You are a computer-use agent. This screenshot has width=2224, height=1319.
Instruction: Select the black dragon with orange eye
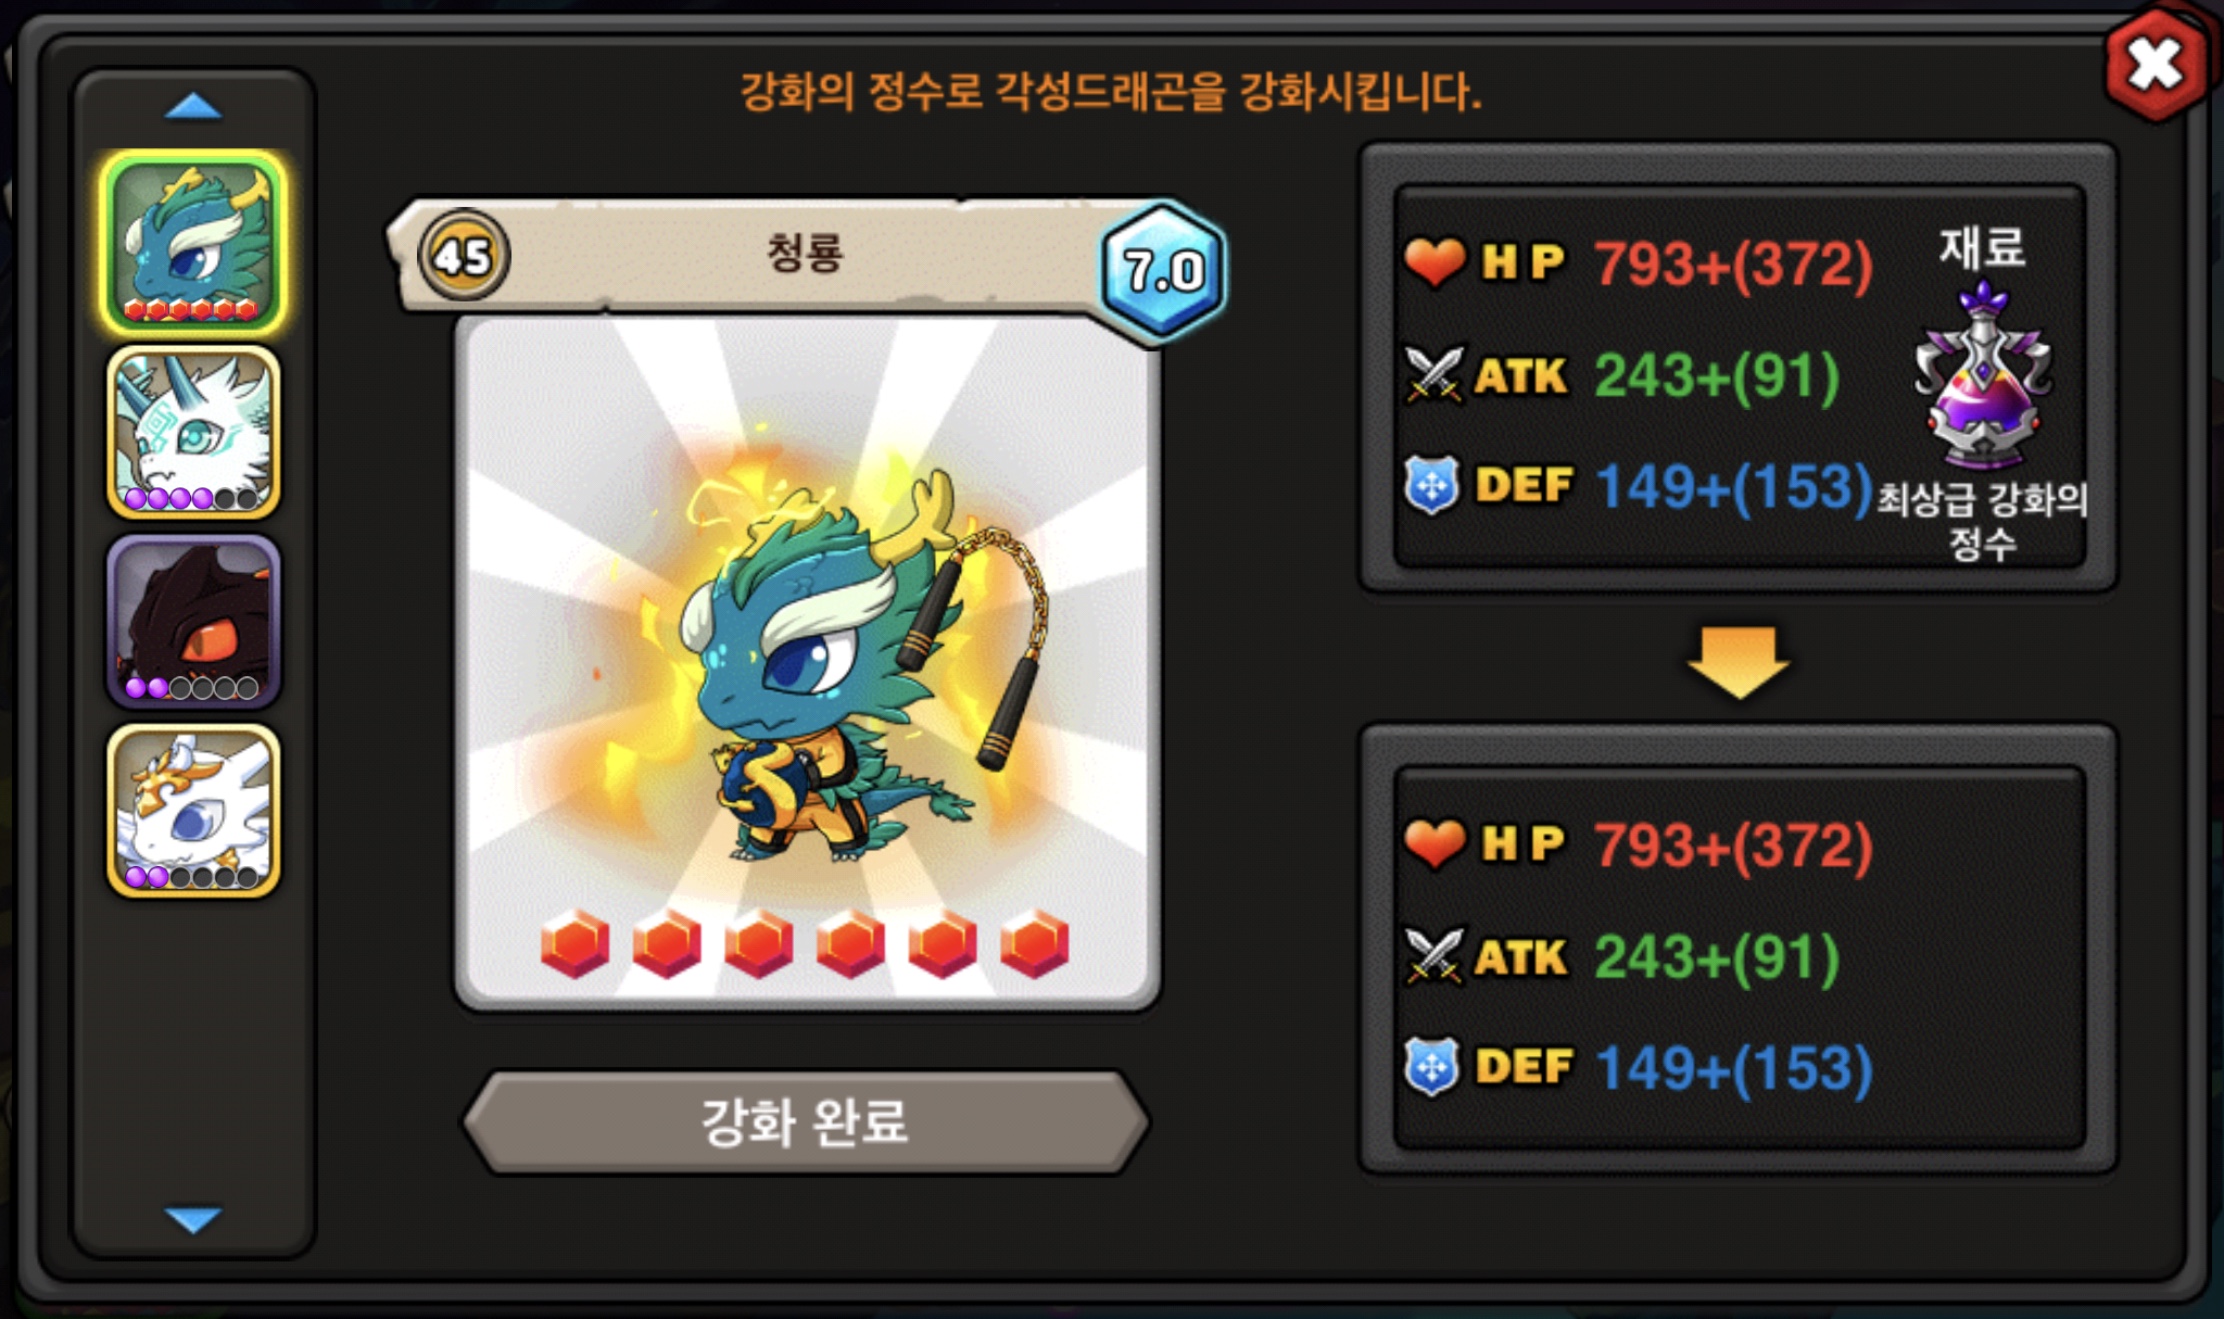(x=193, y=621)
